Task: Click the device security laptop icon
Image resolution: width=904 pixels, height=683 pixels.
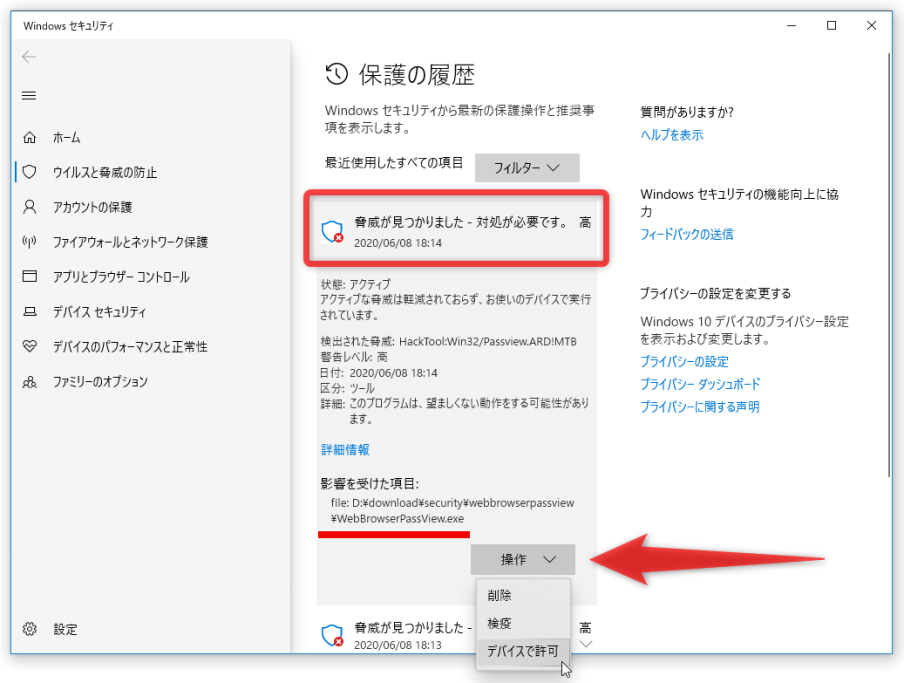Action: (29, 312)
